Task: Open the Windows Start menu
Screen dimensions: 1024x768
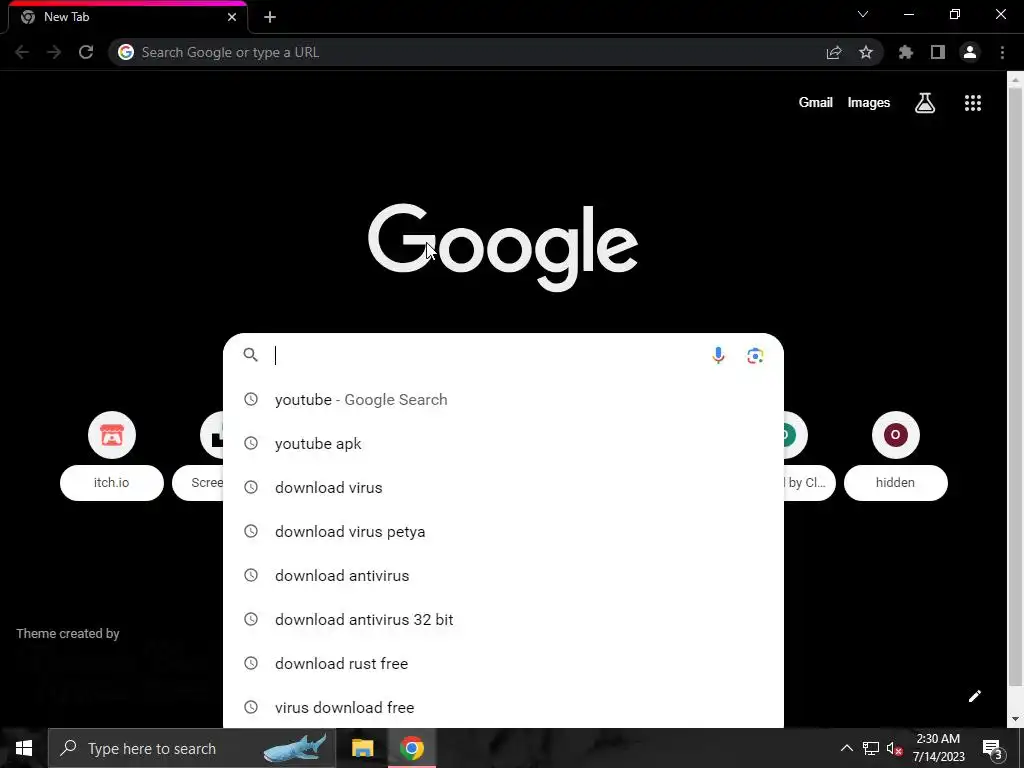Action: click(x=24, y=748)
